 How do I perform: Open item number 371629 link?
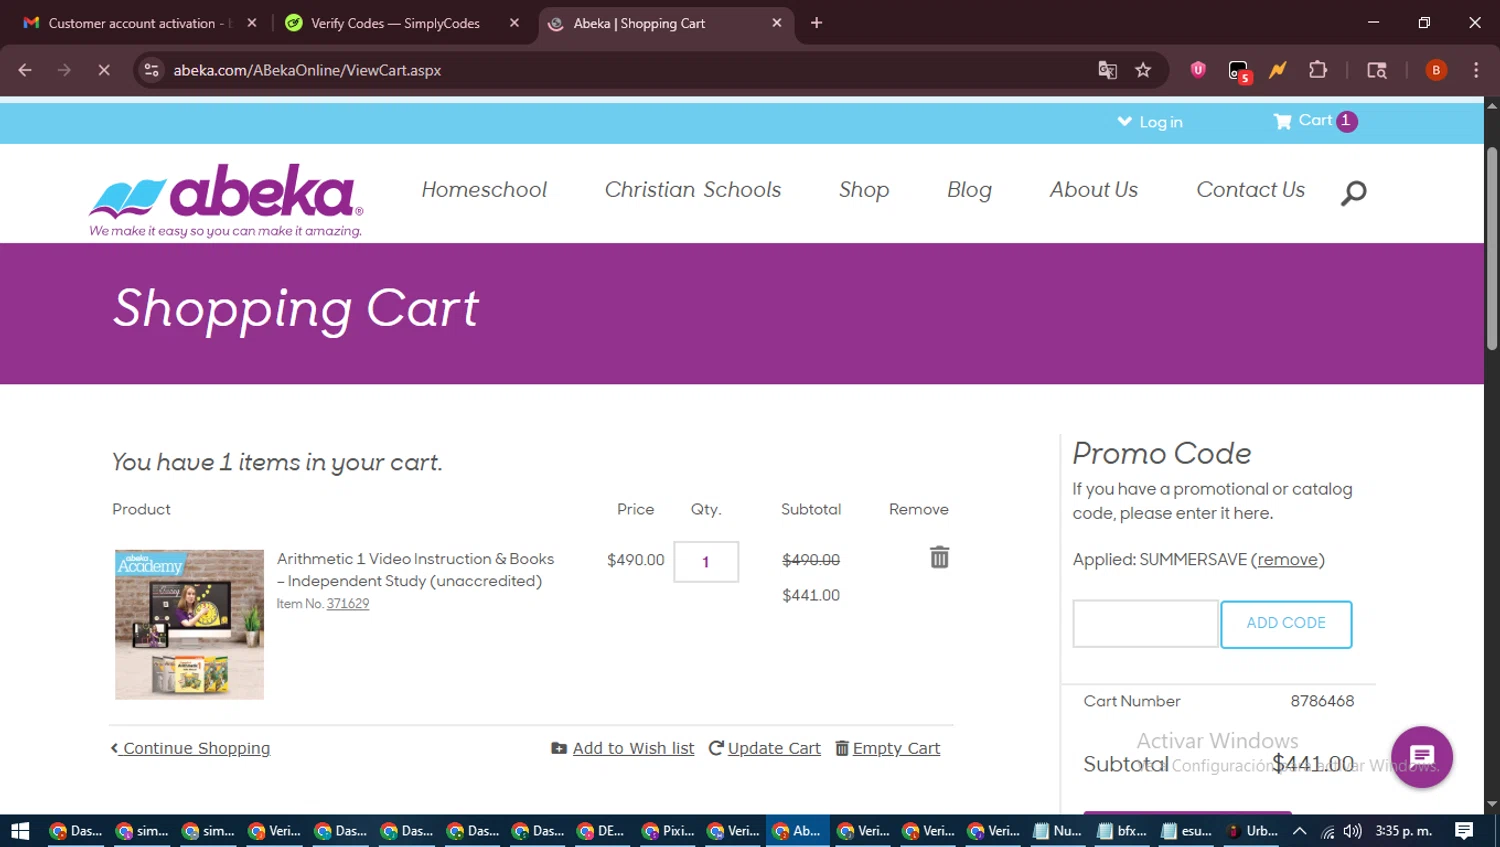(x=348, y=604)
